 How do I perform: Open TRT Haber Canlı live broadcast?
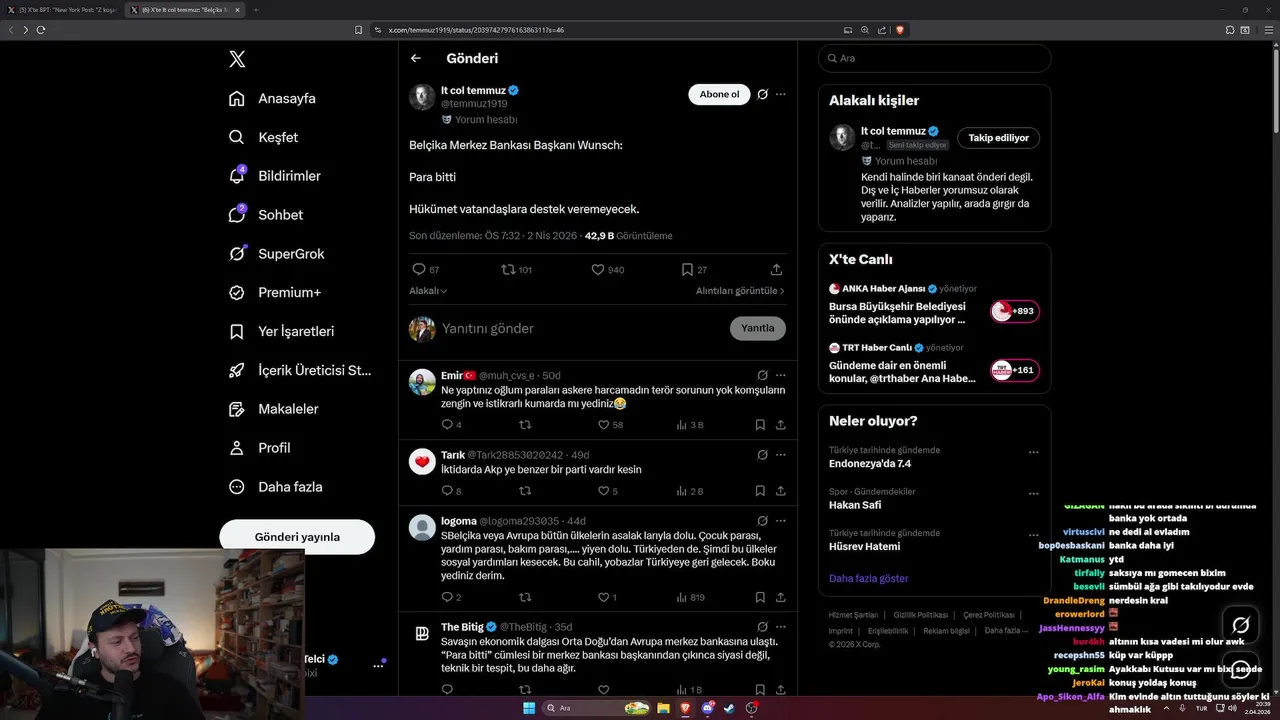pos(934,365)
